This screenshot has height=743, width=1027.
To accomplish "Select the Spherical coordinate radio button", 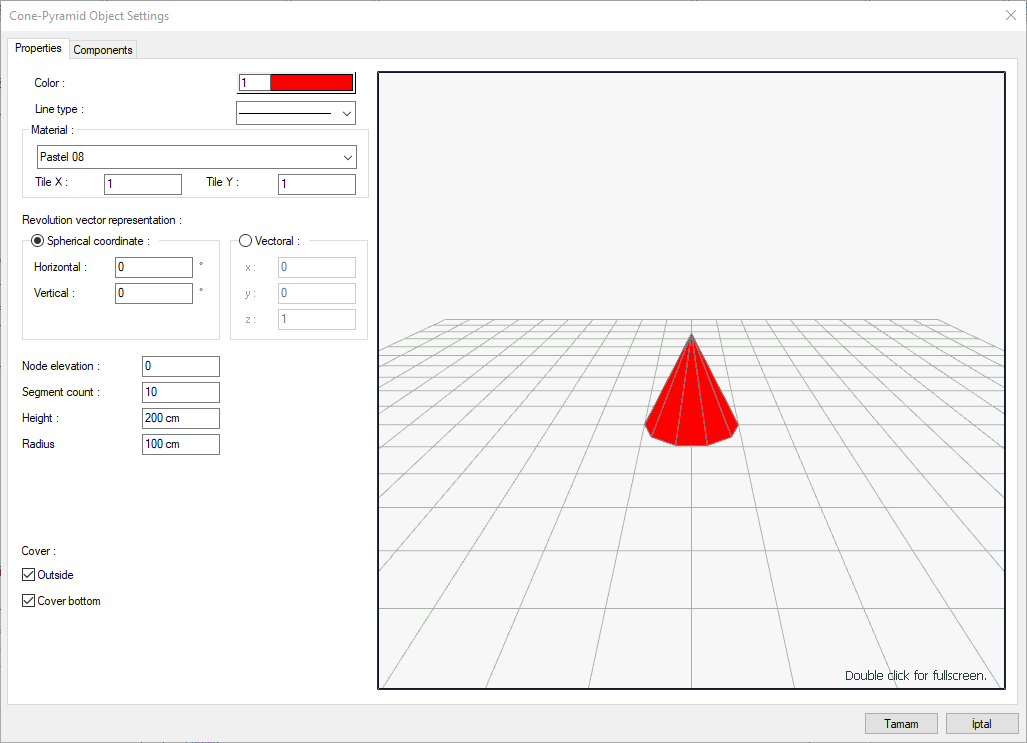I will coord(38,241).
